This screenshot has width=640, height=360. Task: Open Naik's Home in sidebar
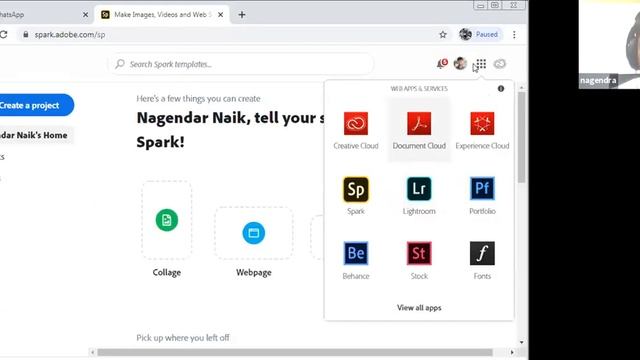click(x=35, y=135)
